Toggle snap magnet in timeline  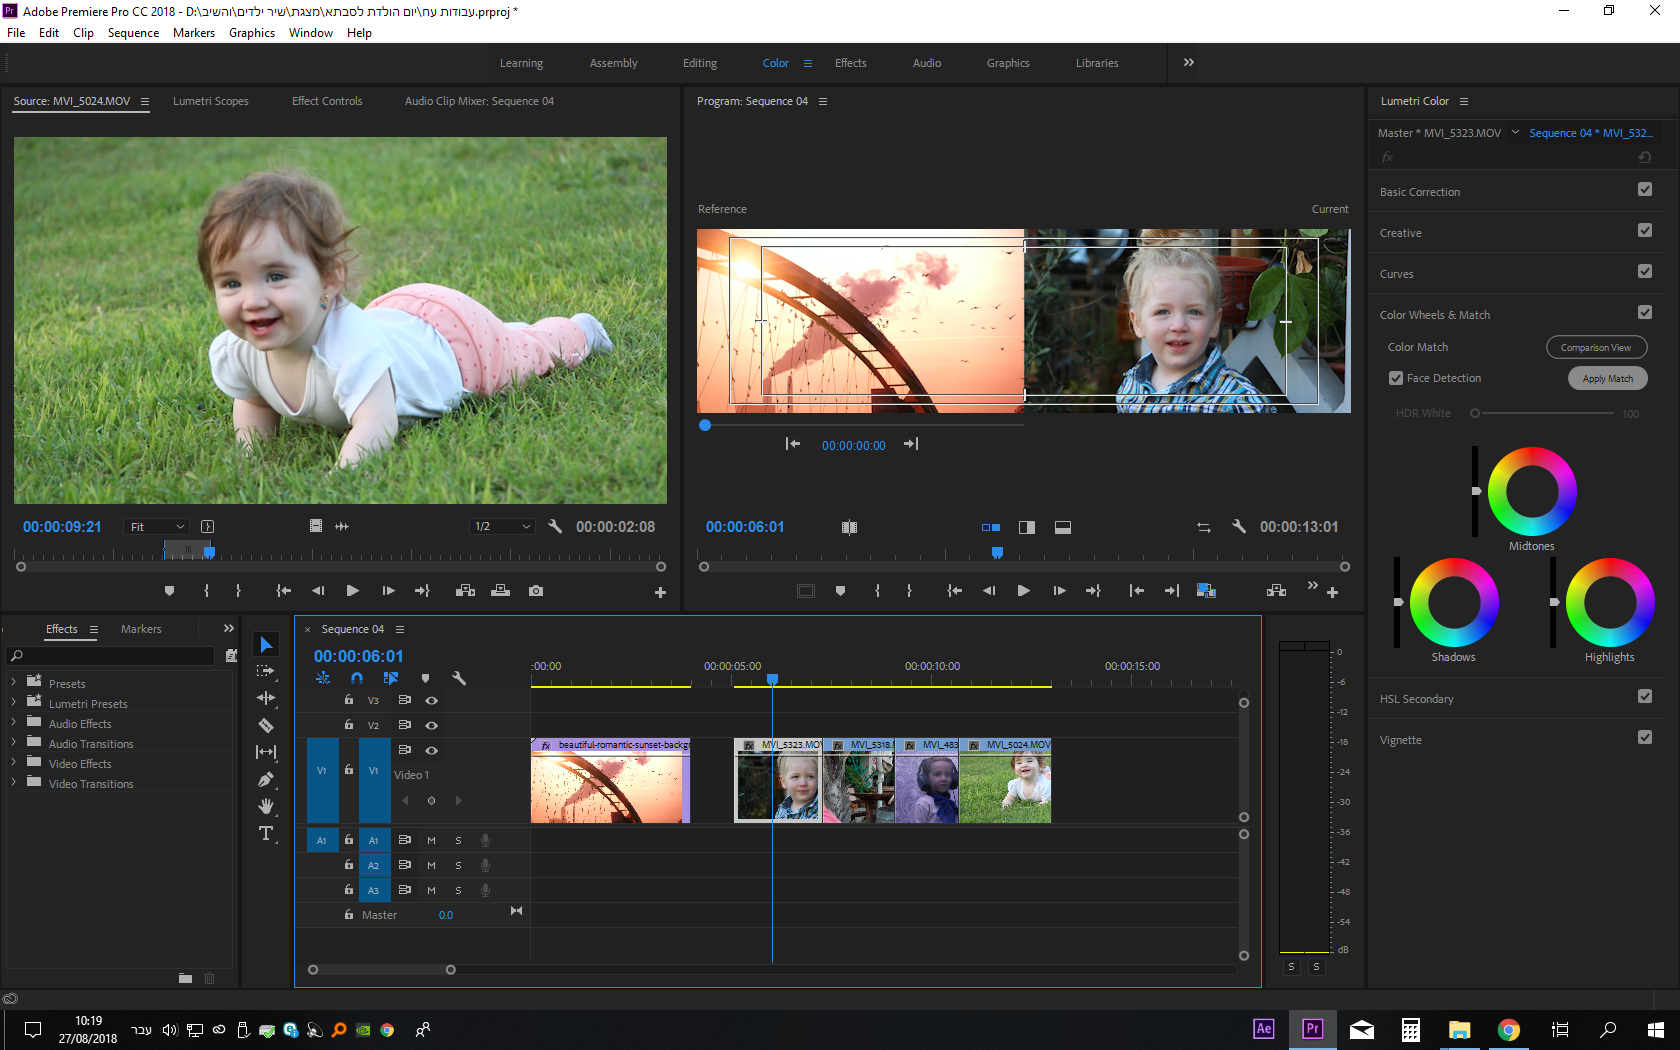(357, 678)
